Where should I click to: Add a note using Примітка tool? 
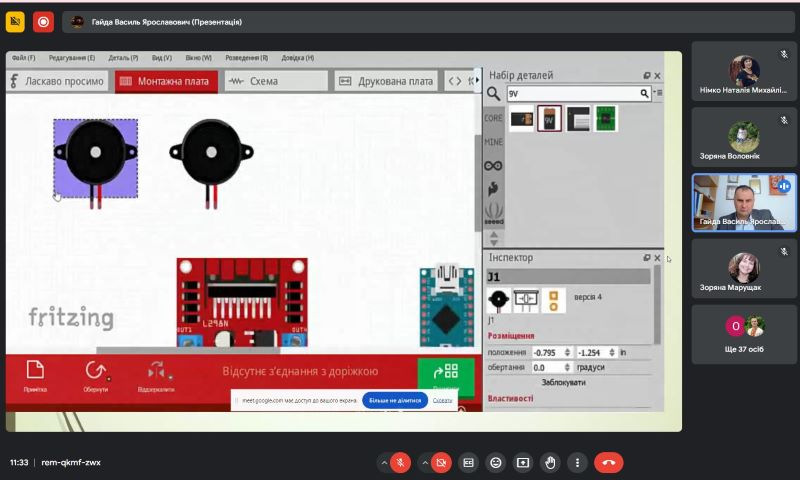click(x=35, y=376)
